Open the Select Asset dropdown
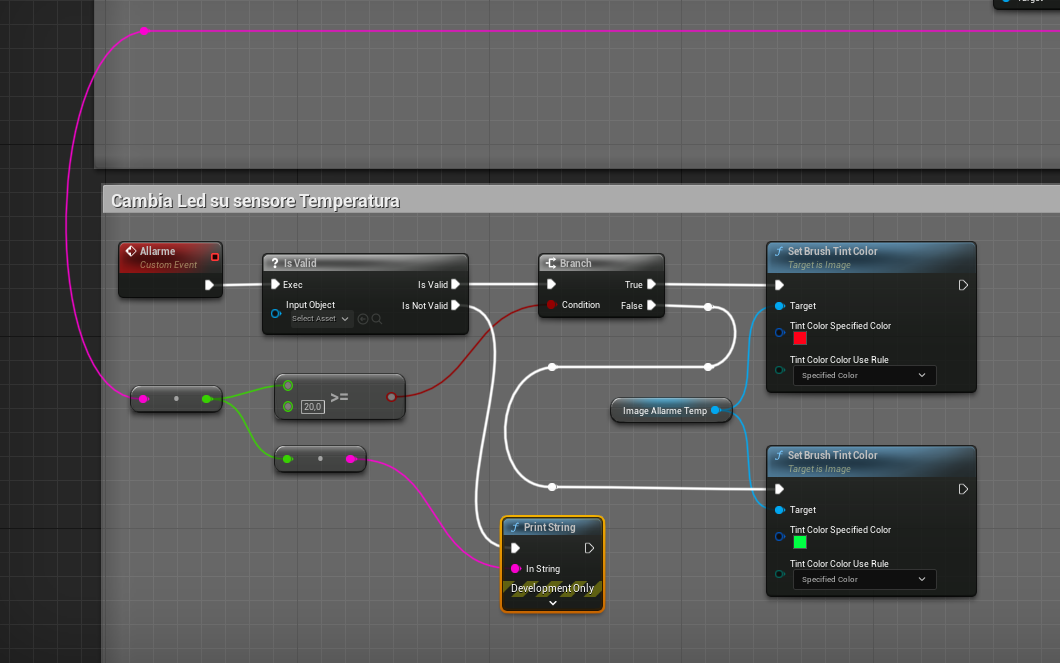The height and width of the screenshot is (663, 1060). point(320,319)
